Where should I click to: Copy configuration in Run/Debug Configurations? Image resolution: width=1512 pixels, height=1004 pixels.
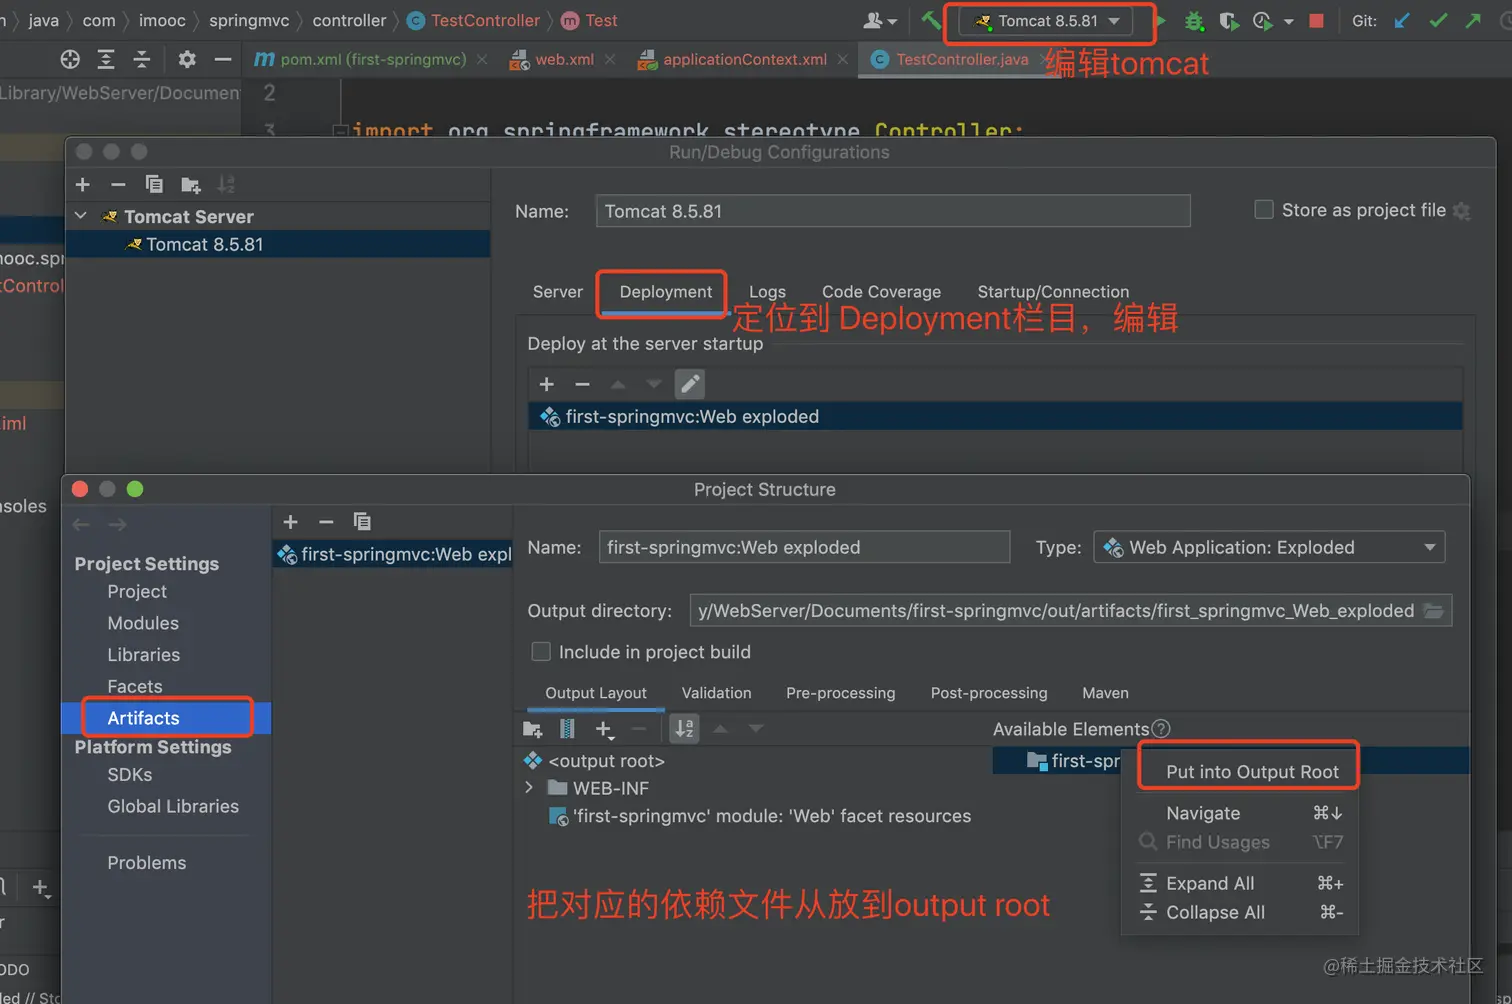[x=154, y=184]
